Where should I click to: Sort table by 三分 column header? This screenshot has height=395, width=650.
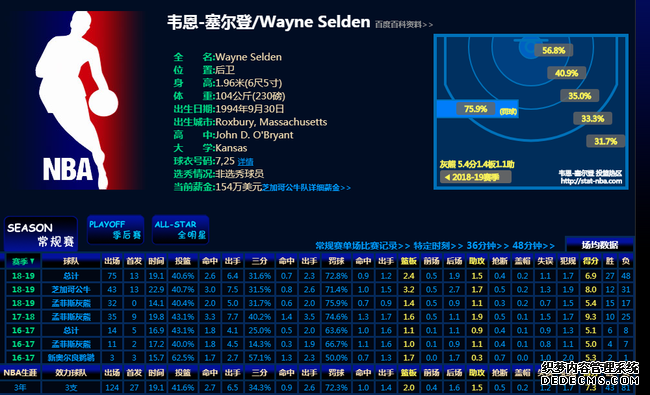[260, 261]
